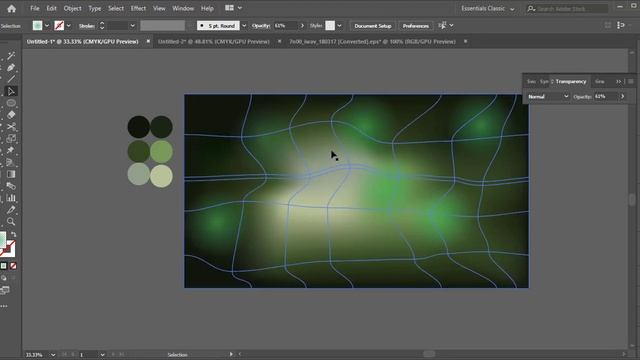Click the Opacity label link in the control bar
The height and width of the screenshot is (360, 640).
click(261, 26)
